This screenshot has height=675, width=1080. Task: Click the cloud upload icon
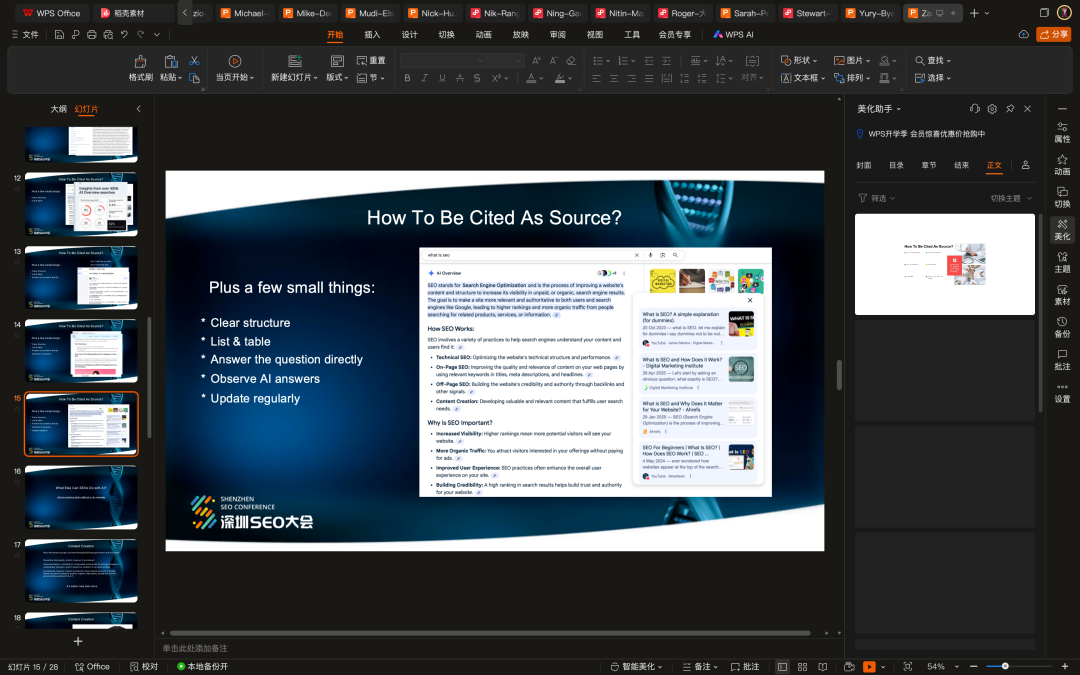click(x=1024, y=34)
